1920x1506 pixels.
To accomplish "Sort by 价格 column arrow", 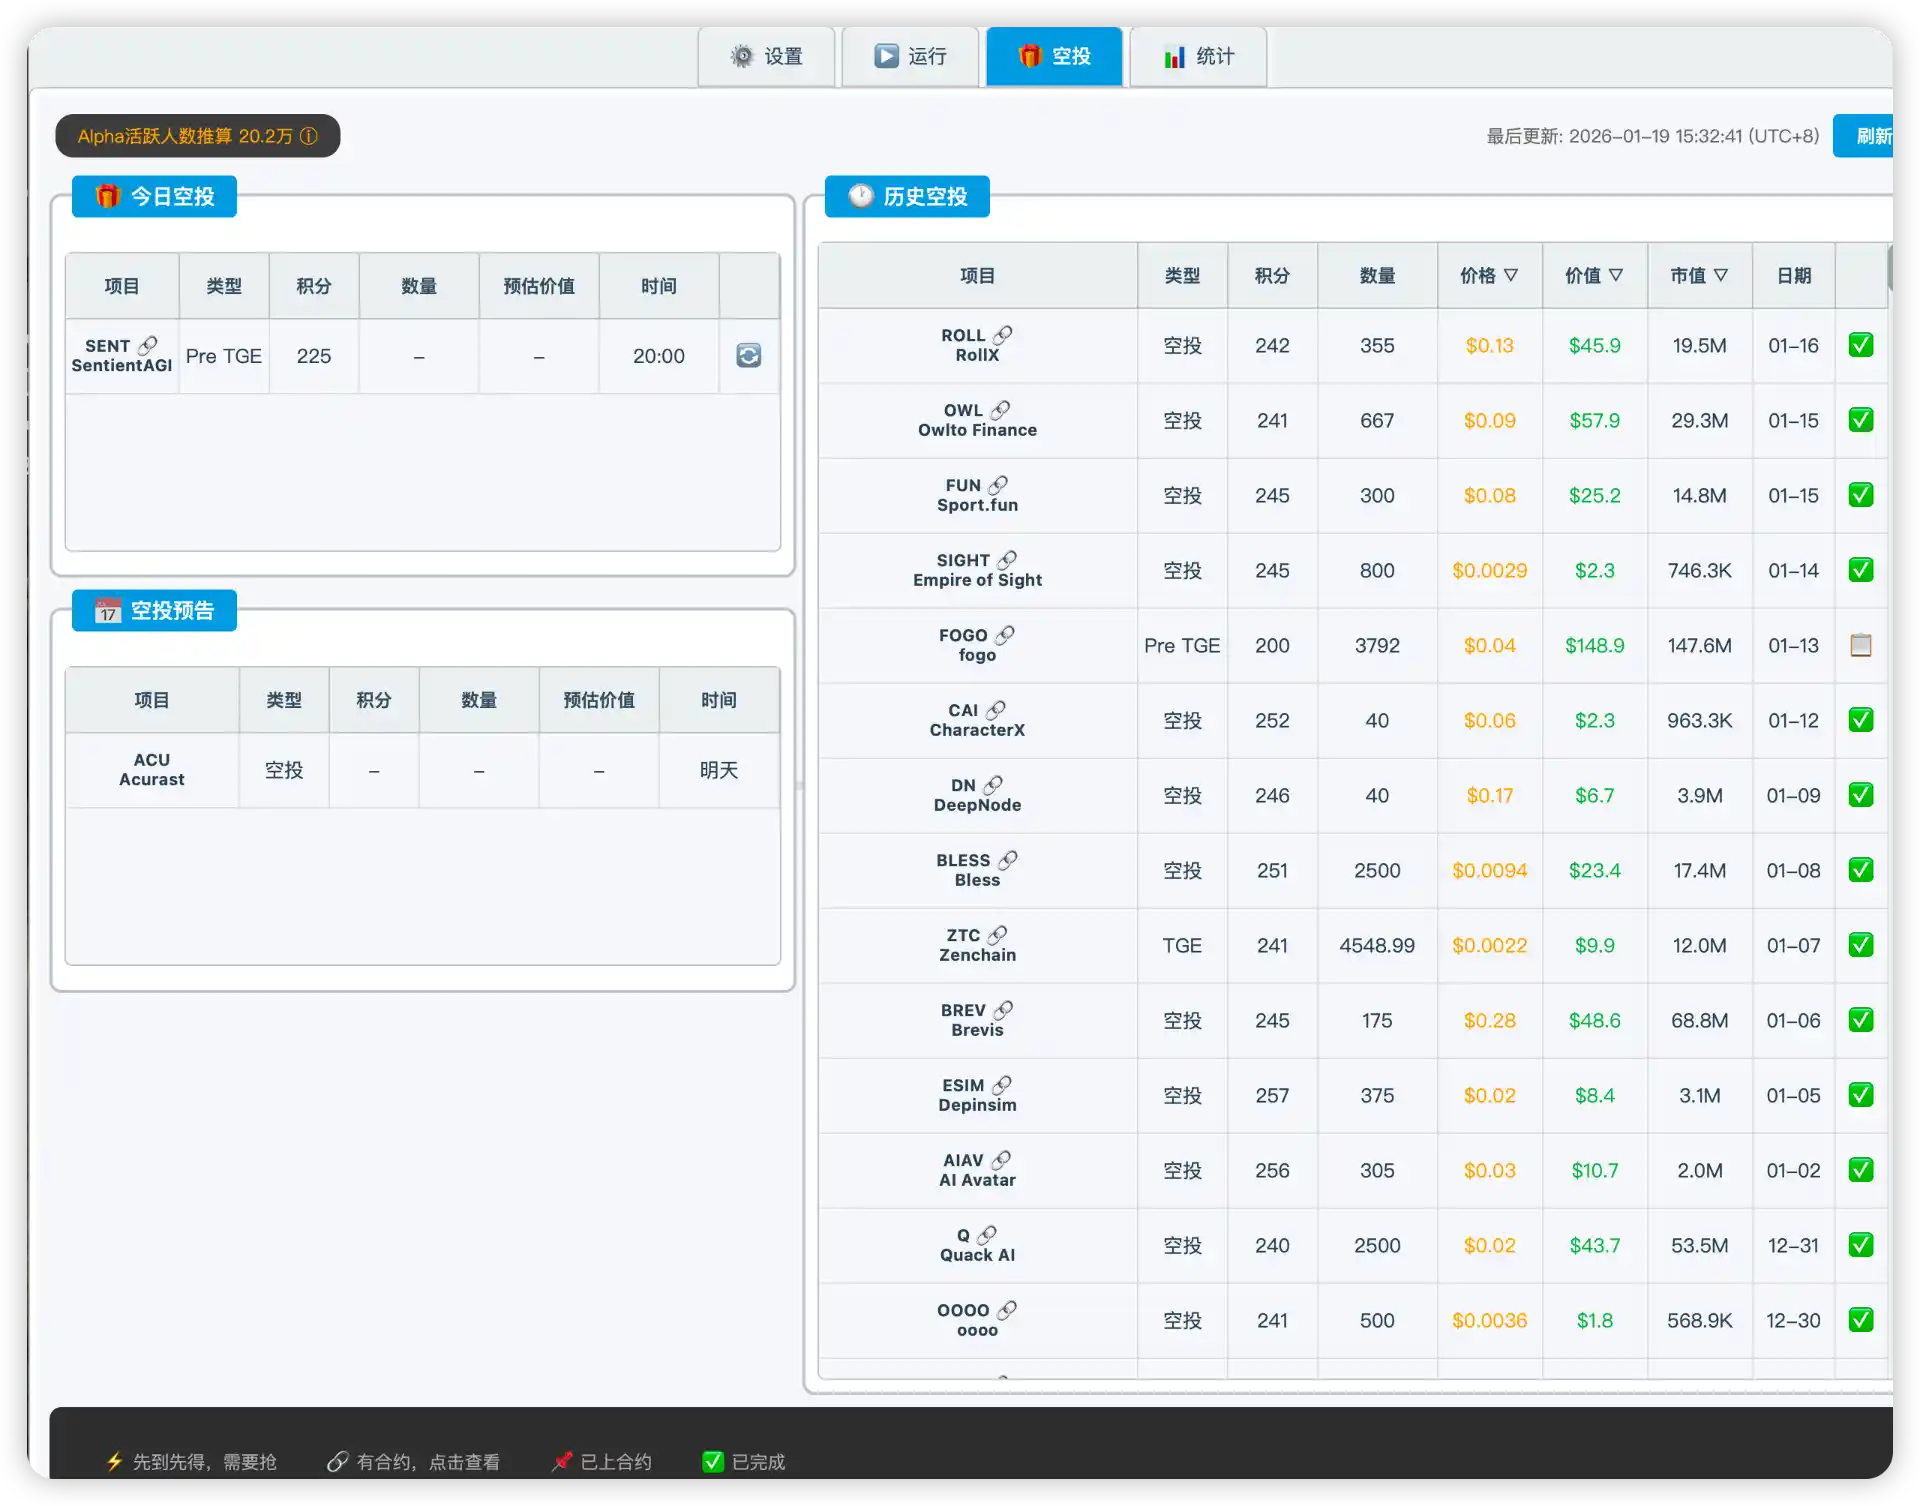I will pyautogui.click(x=1511, y=275).
